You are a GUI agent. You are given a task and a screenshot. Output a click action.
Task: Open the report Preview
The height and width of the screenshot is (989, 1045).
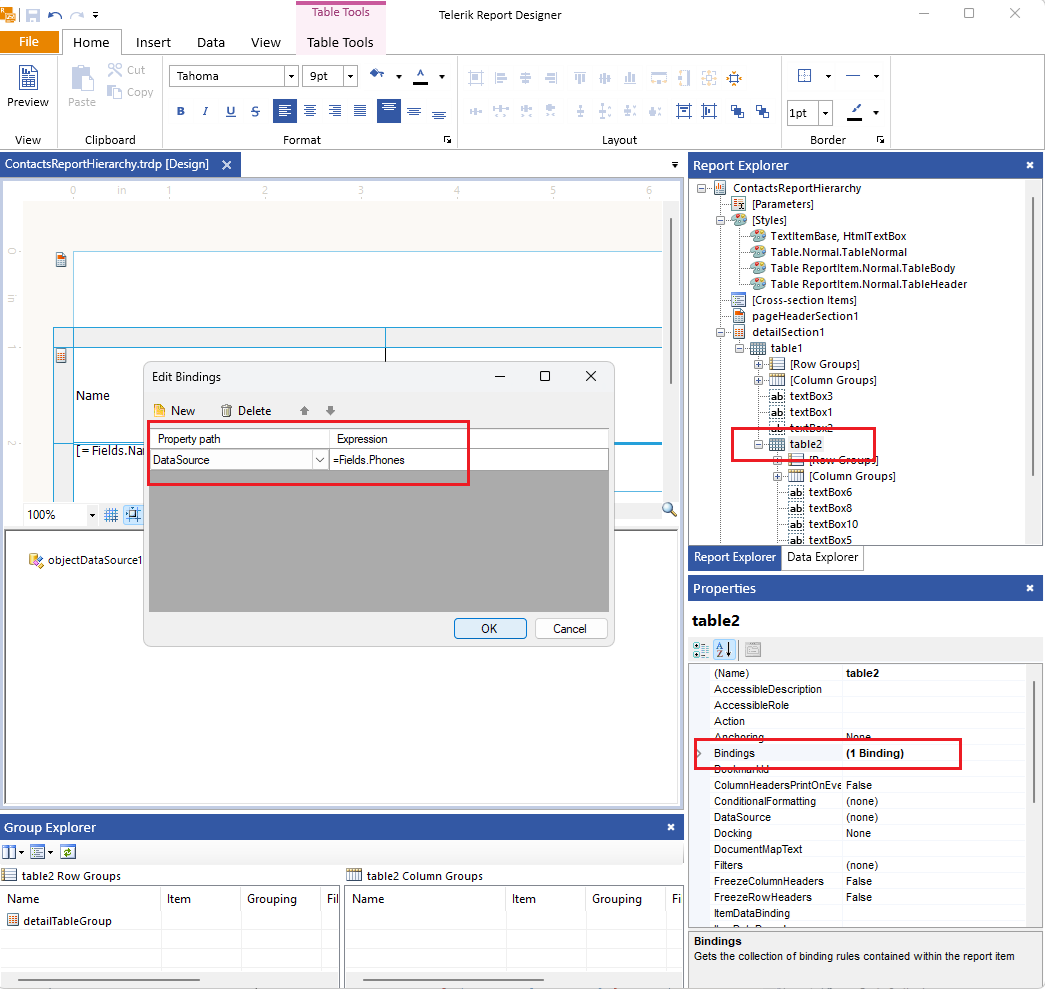click(27, 86)
